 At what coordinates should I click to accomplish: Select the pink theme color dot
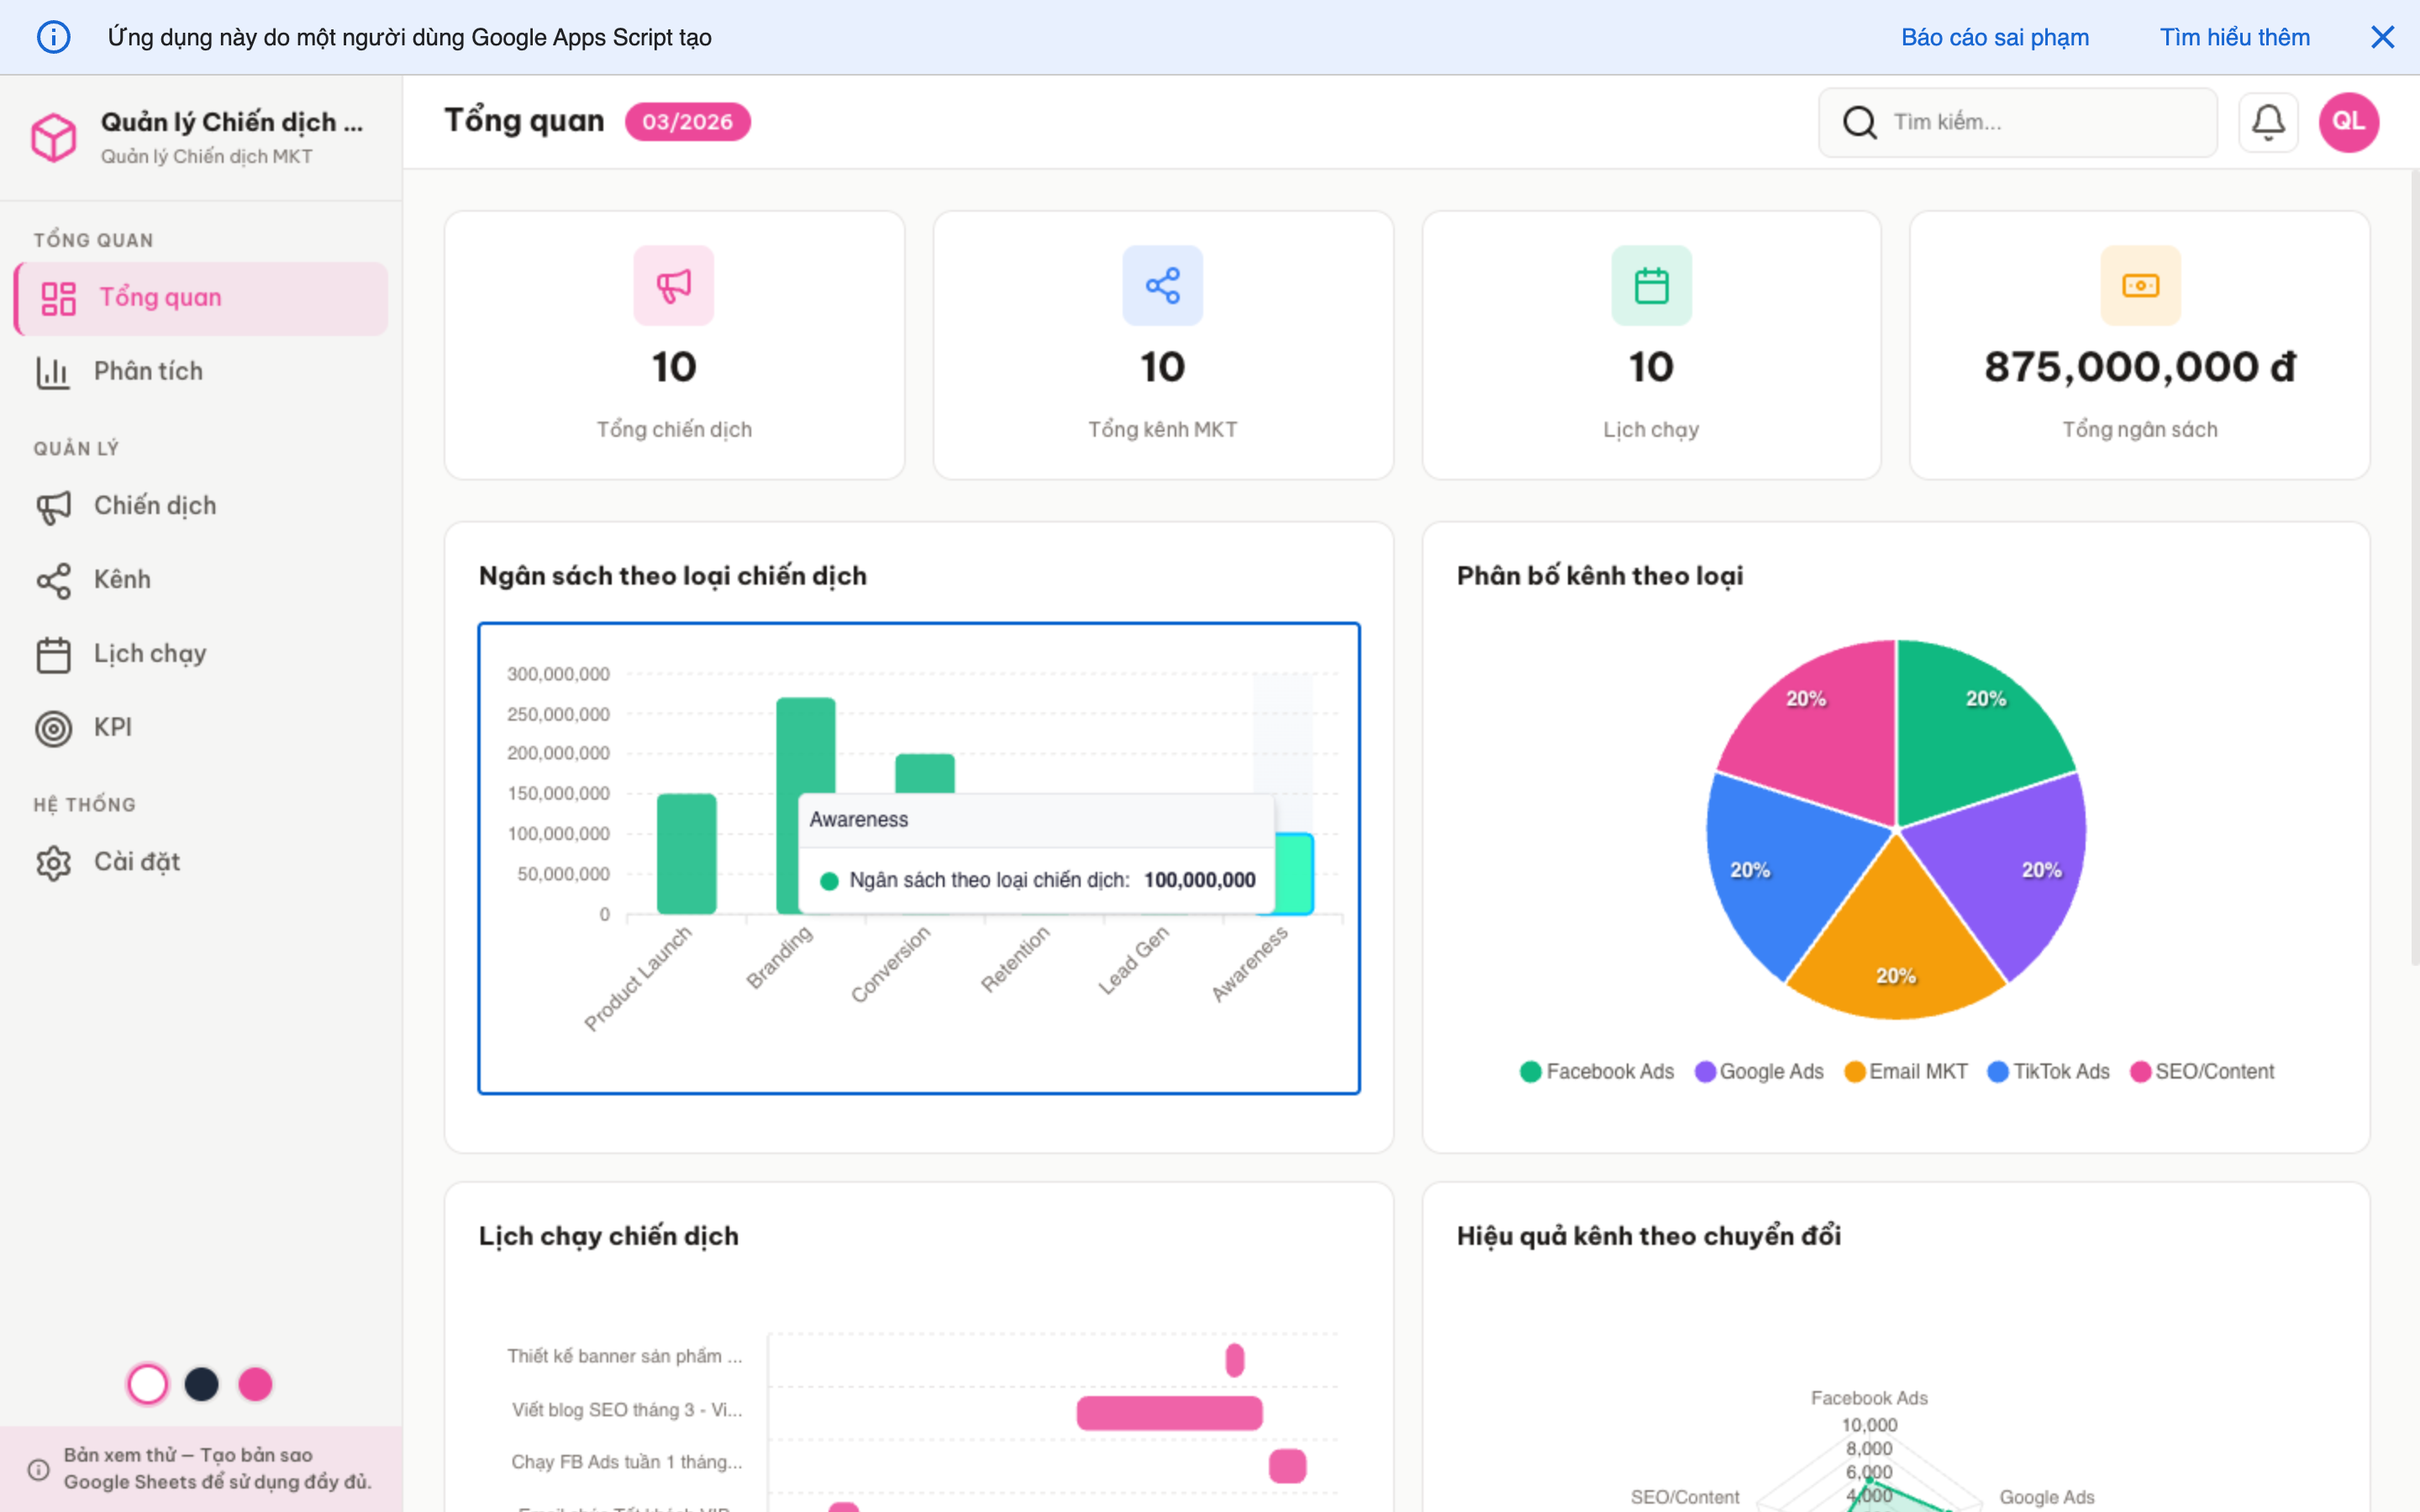(x=256, y=1384)
